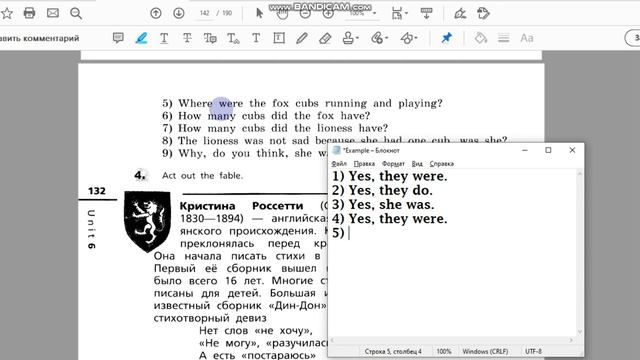
Task: Open Вид menu in Notepad
Action: click(417, 164)
